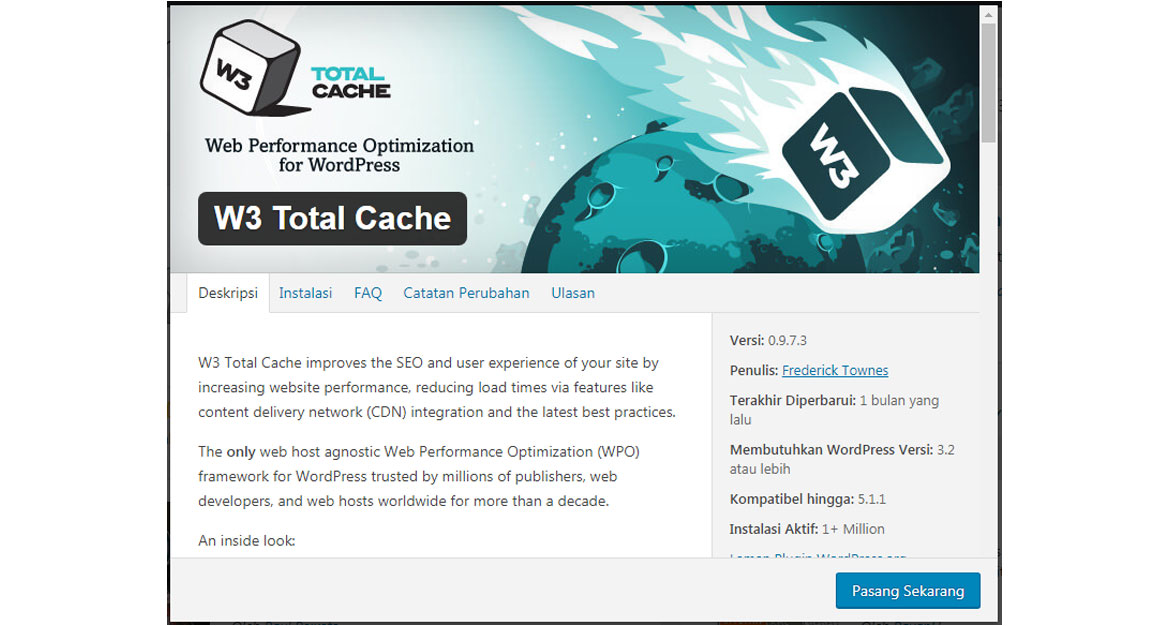Open the Ulasan tab

pyautogui.click(x=572, y=293)
